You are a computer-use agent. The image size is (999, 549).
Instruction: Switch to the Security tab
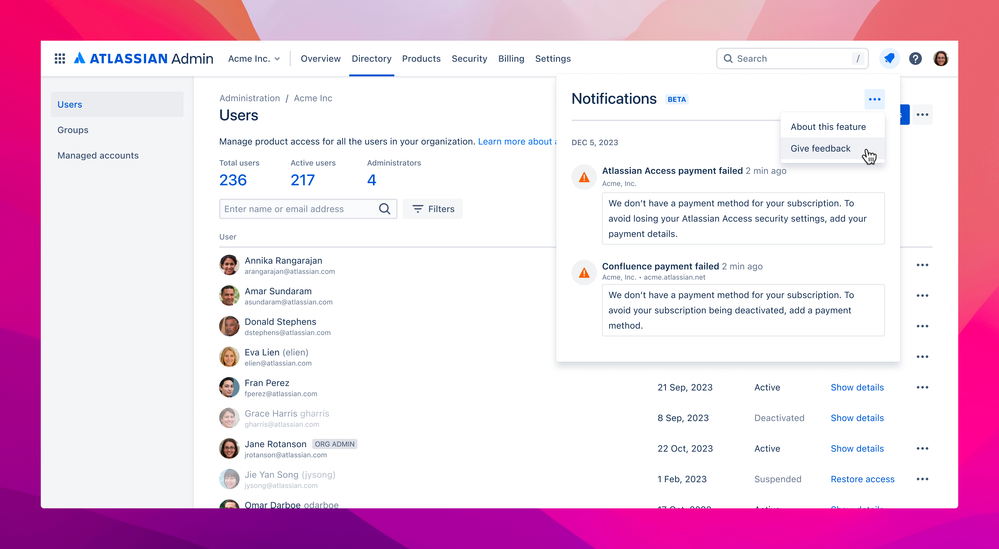point(470,59)
